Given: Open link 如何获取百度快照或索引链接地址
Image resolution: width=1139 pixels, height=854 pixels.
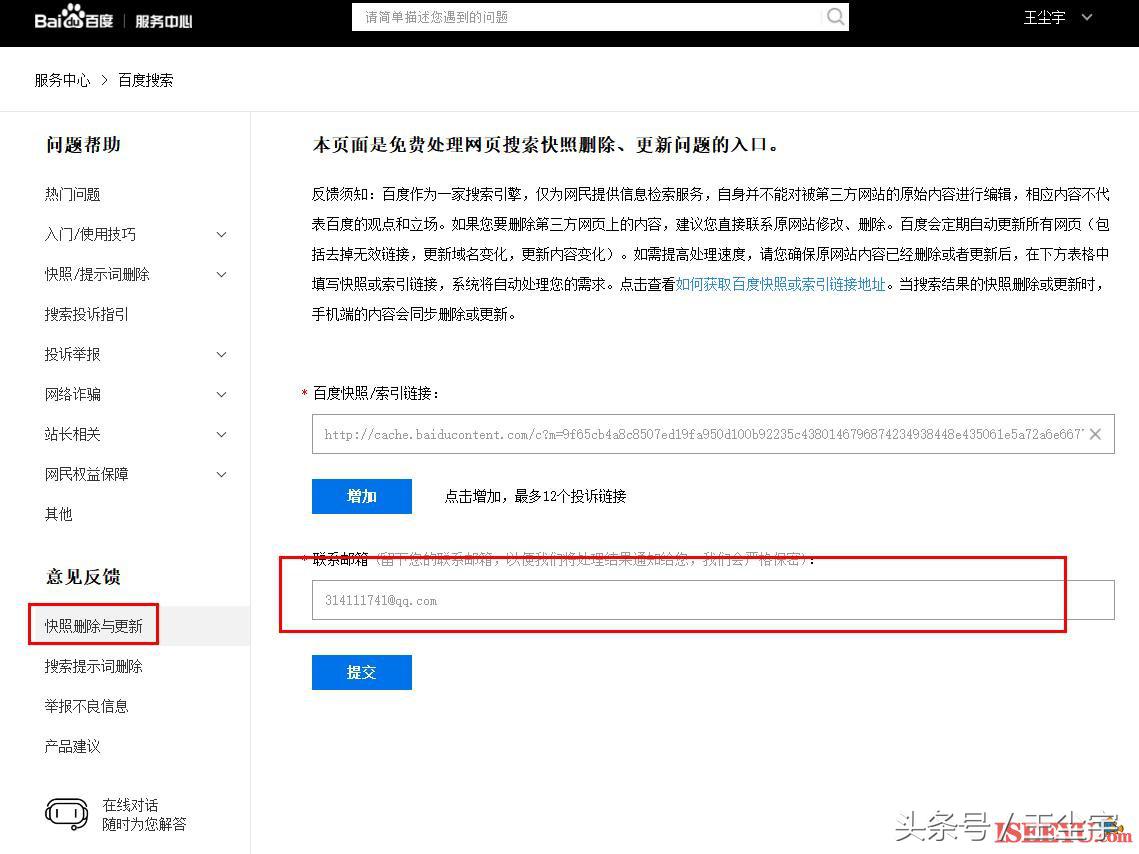Looking at the screenshot, I should coord(781,285).
